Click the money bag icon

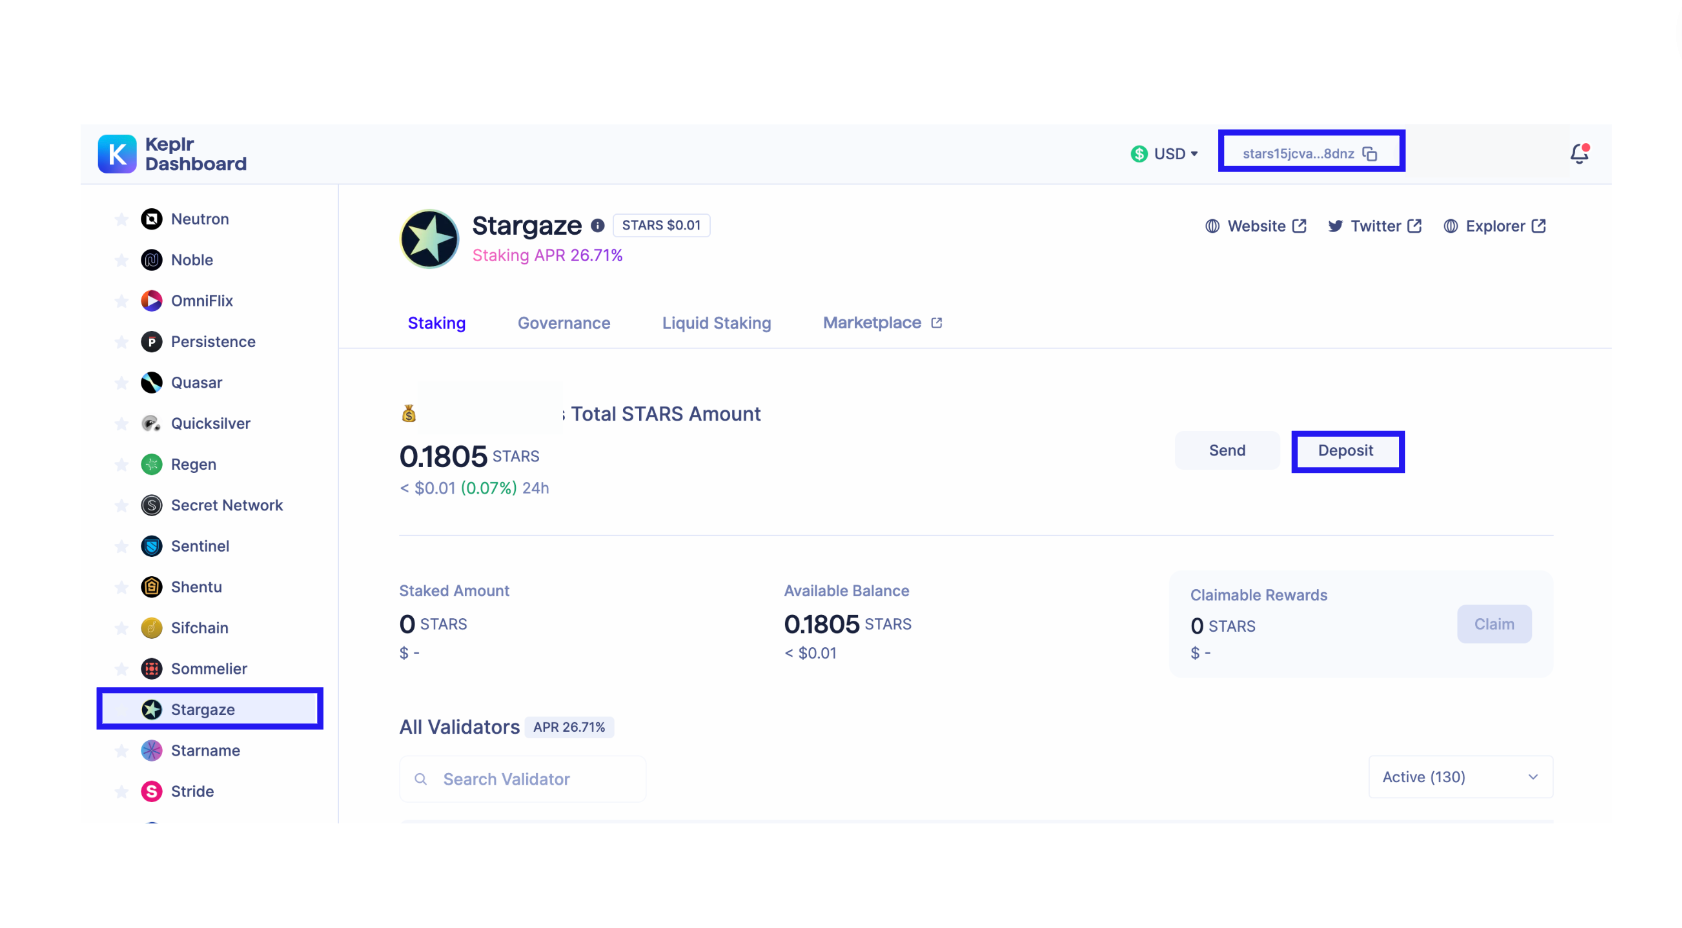point(409,413)
